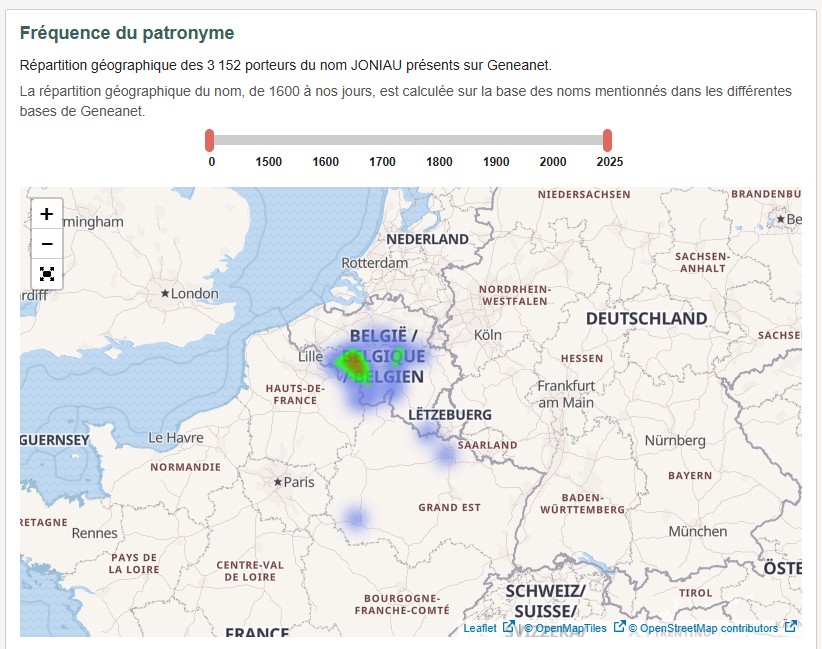The height and width of the screenshot is (649, 822).
Task: Select the left slider handle at year 0
Action: click(x=210, y=140)
